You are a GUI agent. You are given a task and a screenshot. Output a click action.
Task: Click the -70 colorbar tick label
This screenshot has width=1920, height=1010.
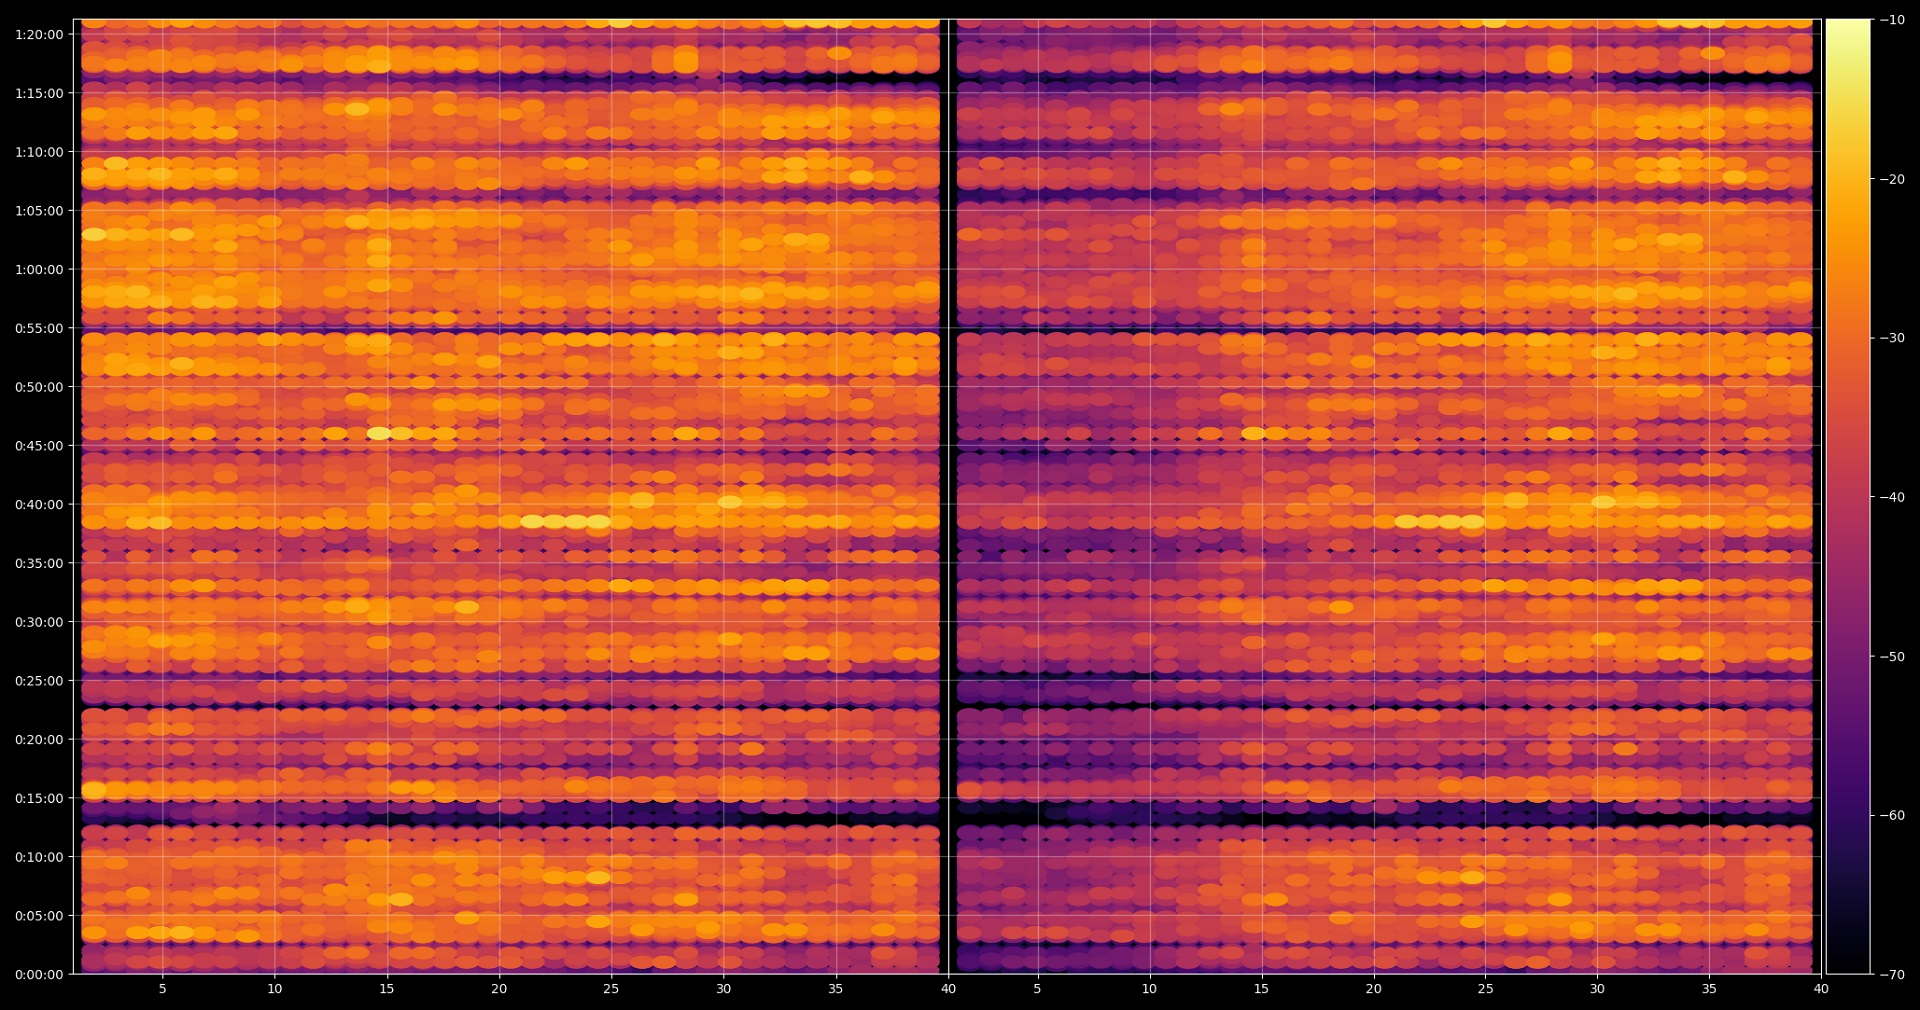(x=1892, y=975)
